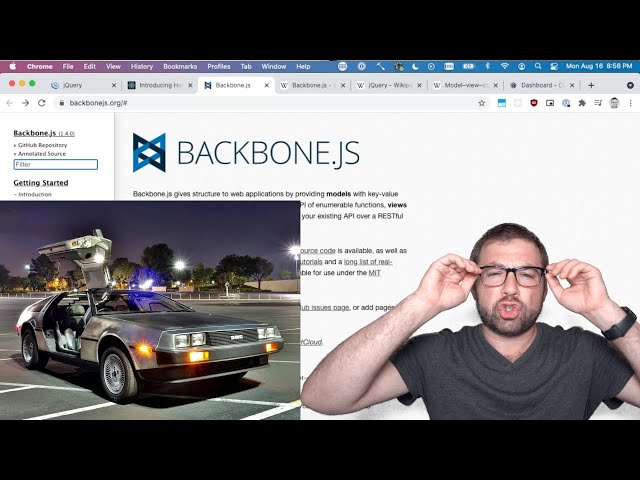Click the DeLorean car picture overlay
Screen dimensions: 640x480
tap(150, 310)
